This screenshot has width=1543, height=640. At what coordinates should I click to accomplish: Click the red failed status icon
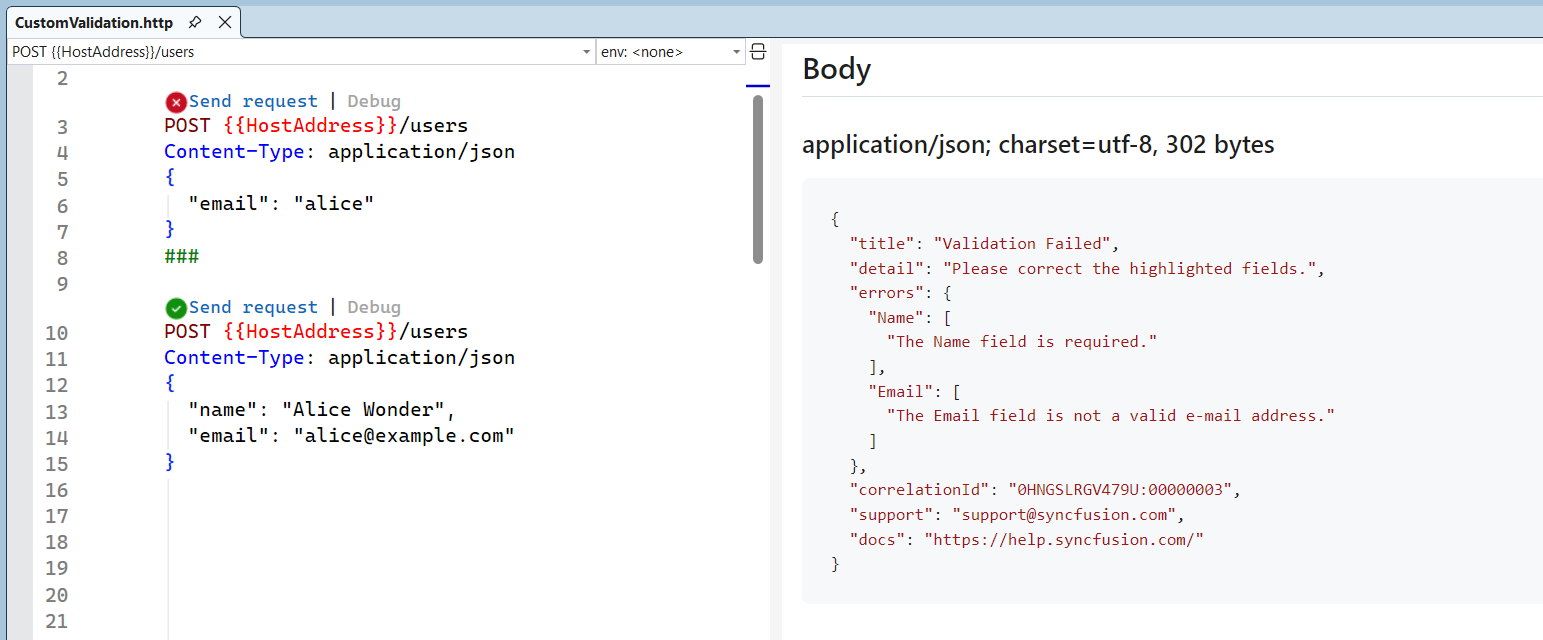(x=176, y=102)
